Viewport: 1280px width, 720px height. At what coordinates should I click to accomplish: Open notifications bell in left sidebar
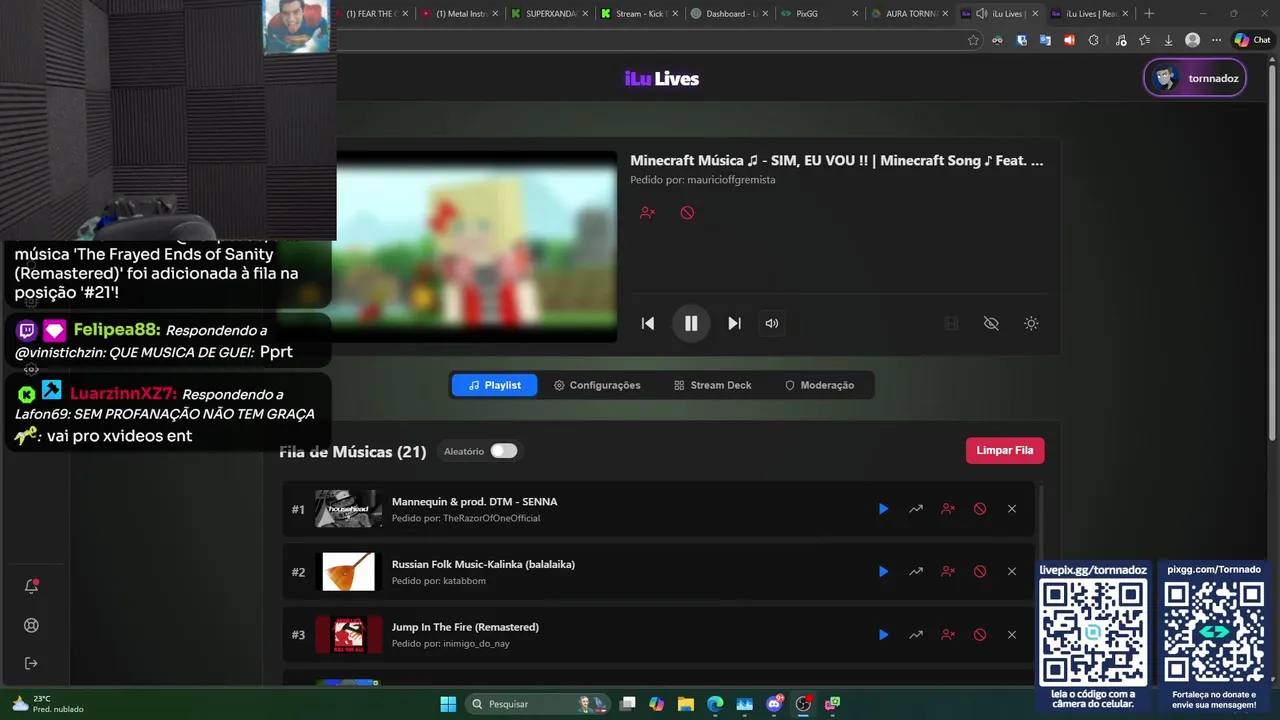pyautogui.click(x=31, y=587)
